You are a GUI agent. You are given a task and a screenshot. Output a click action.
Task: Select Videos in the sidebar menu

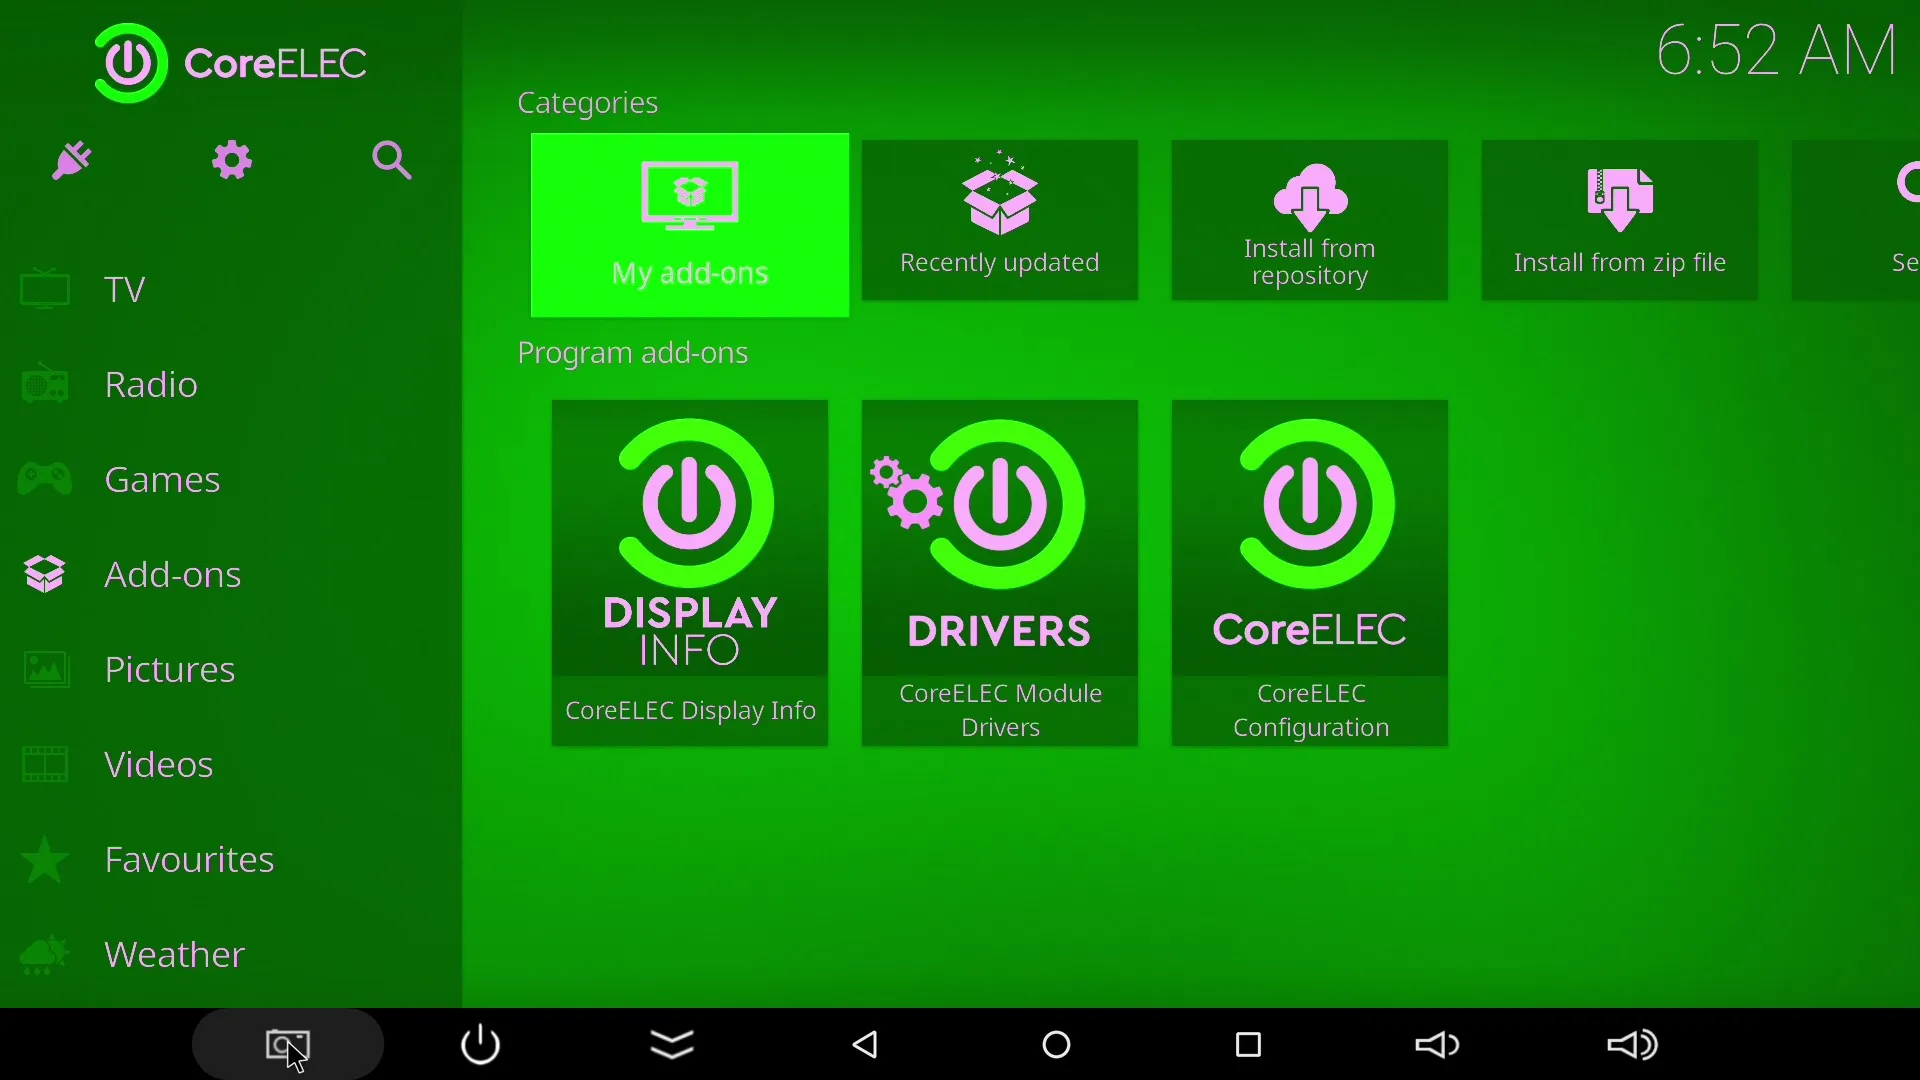coord(158,765)
